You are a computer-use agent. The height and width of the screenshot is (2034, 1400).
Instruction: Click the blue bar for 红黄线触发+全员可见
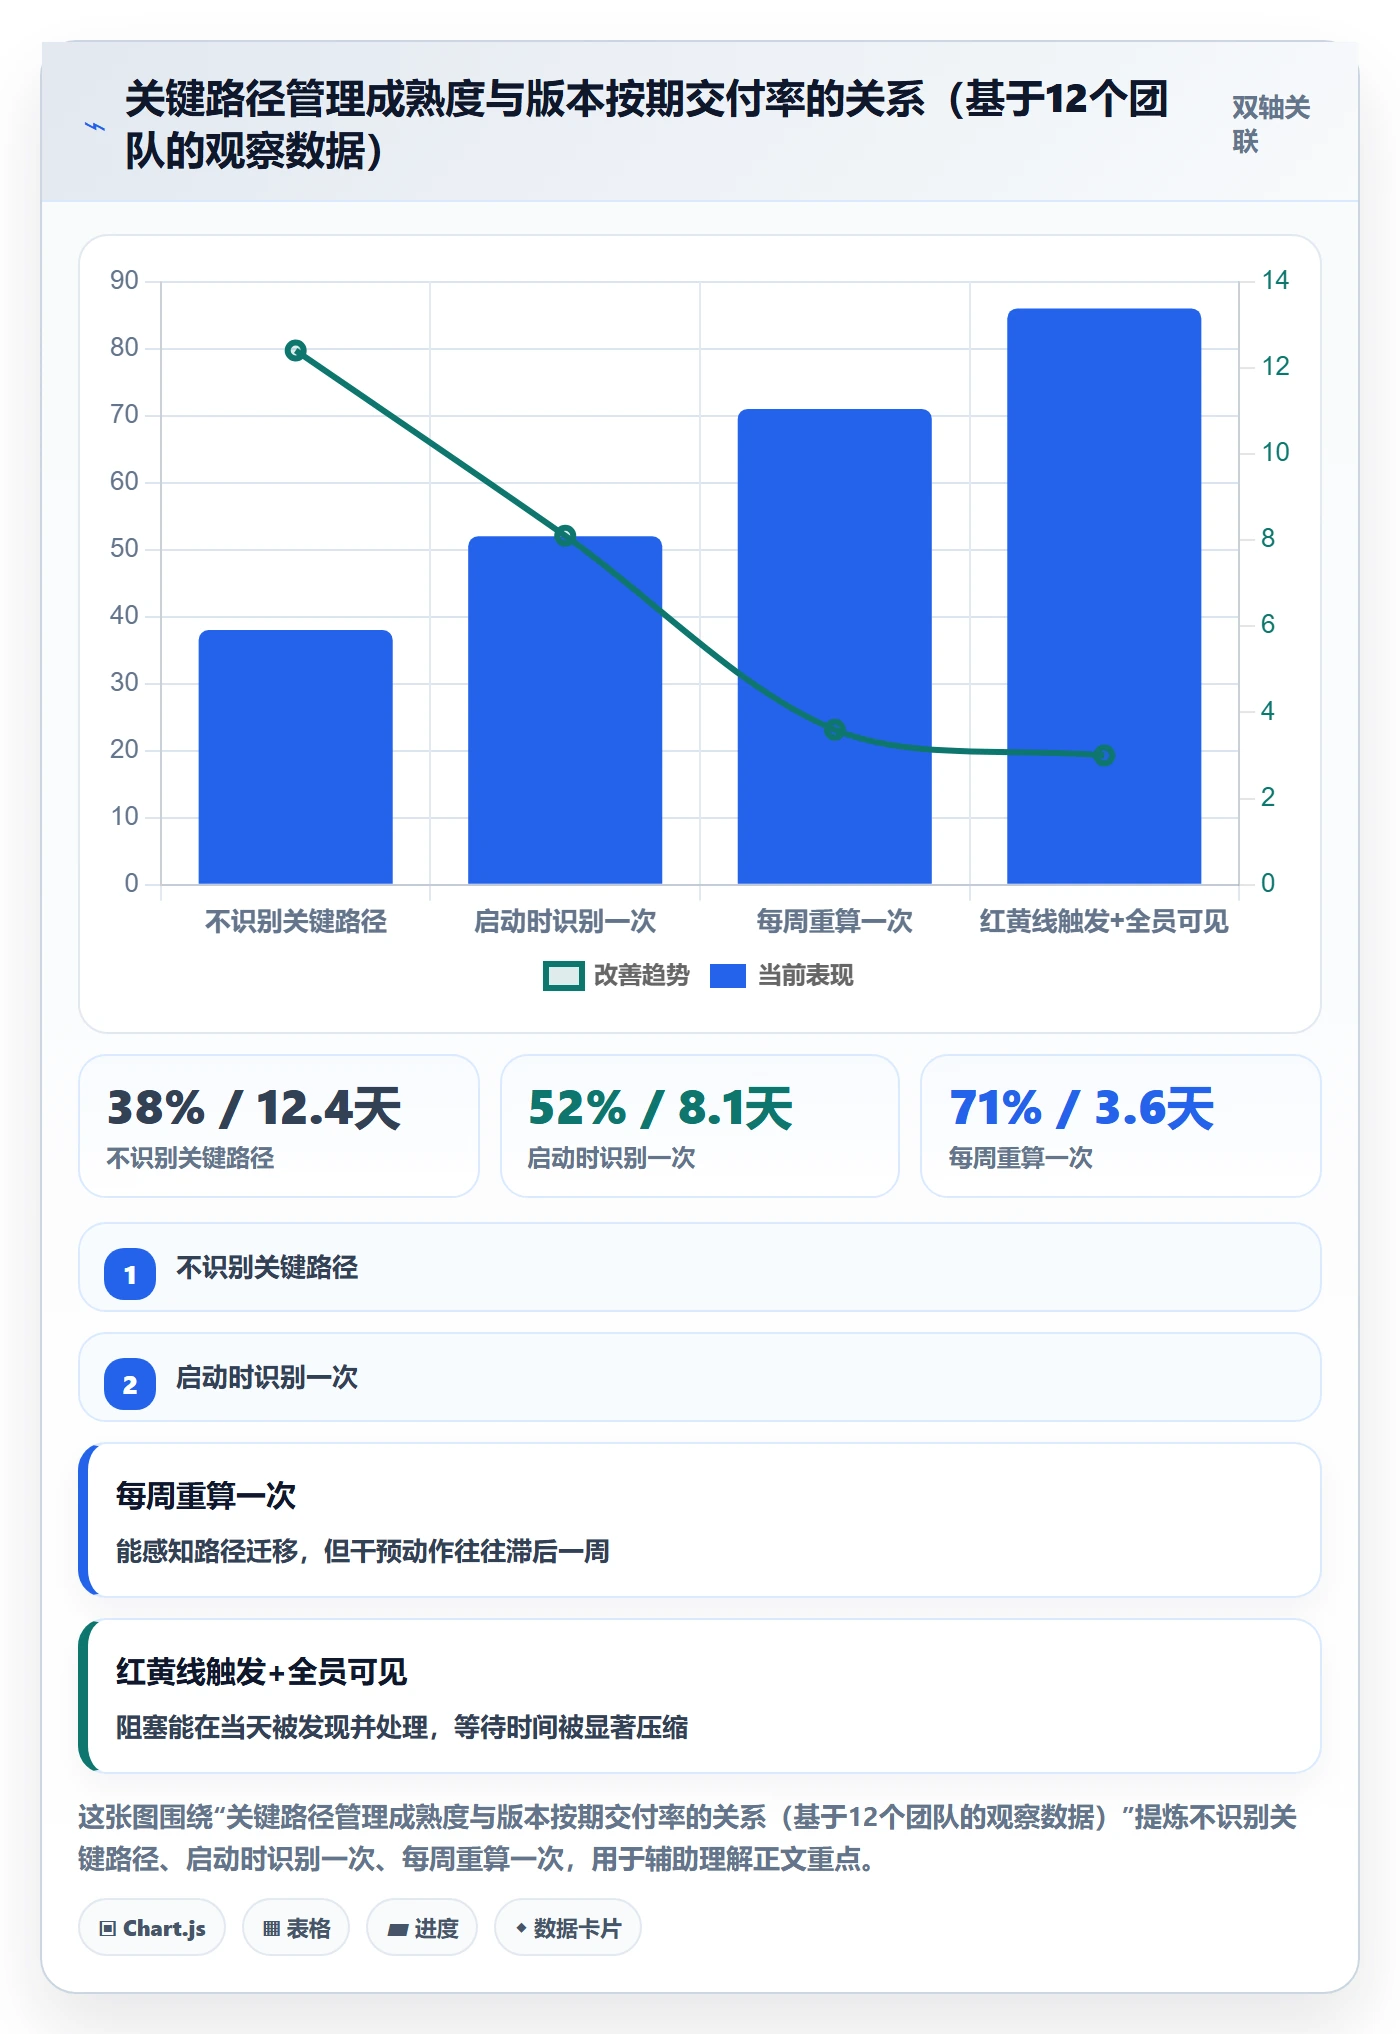1104,596
